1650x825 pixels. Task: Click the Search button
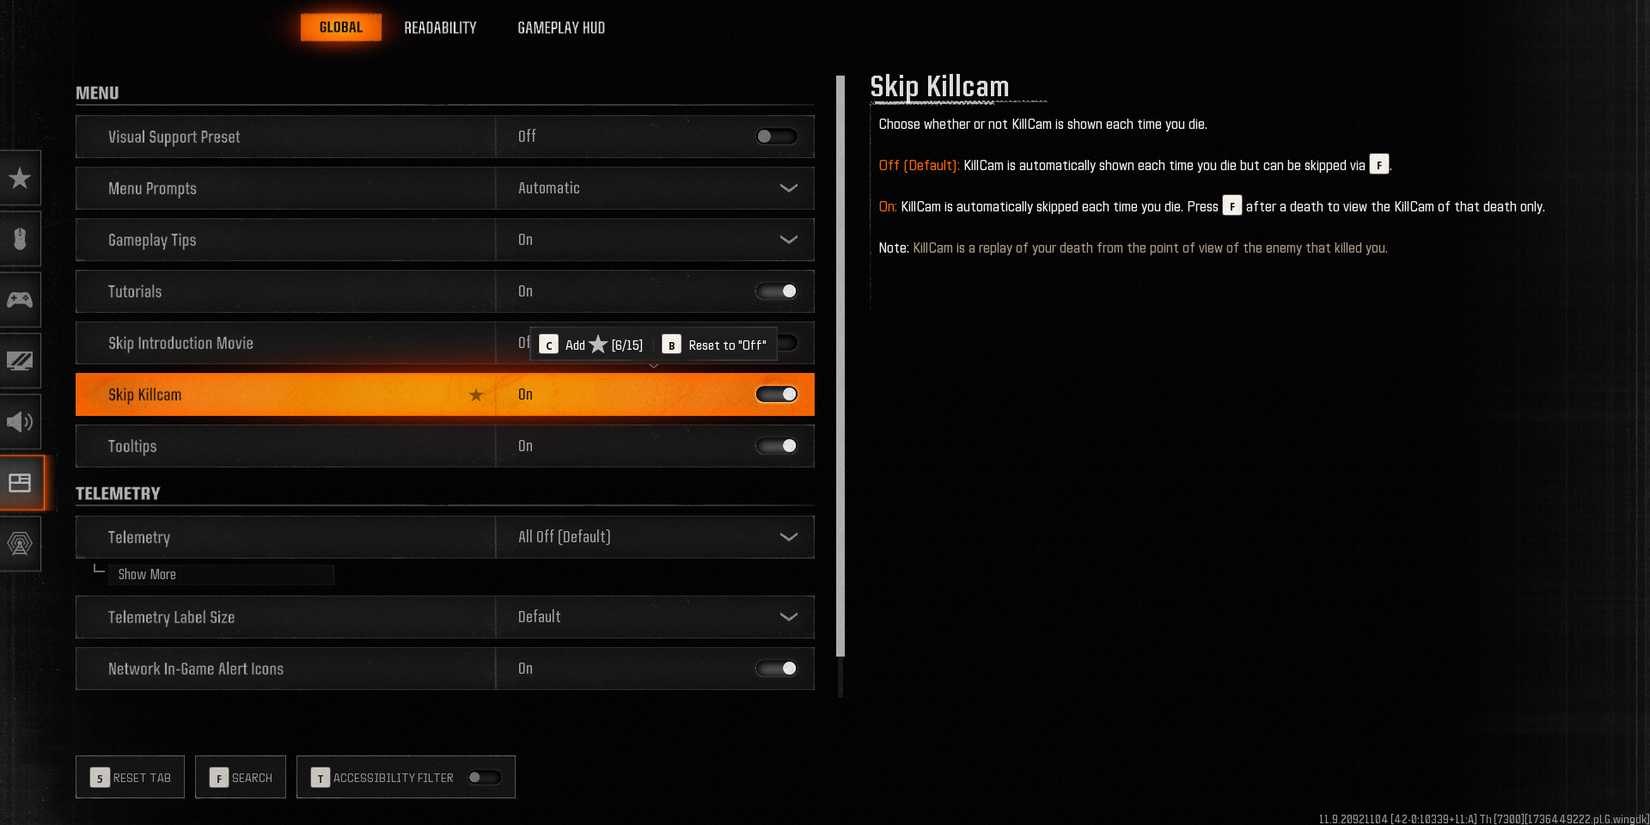pos(241,777)
